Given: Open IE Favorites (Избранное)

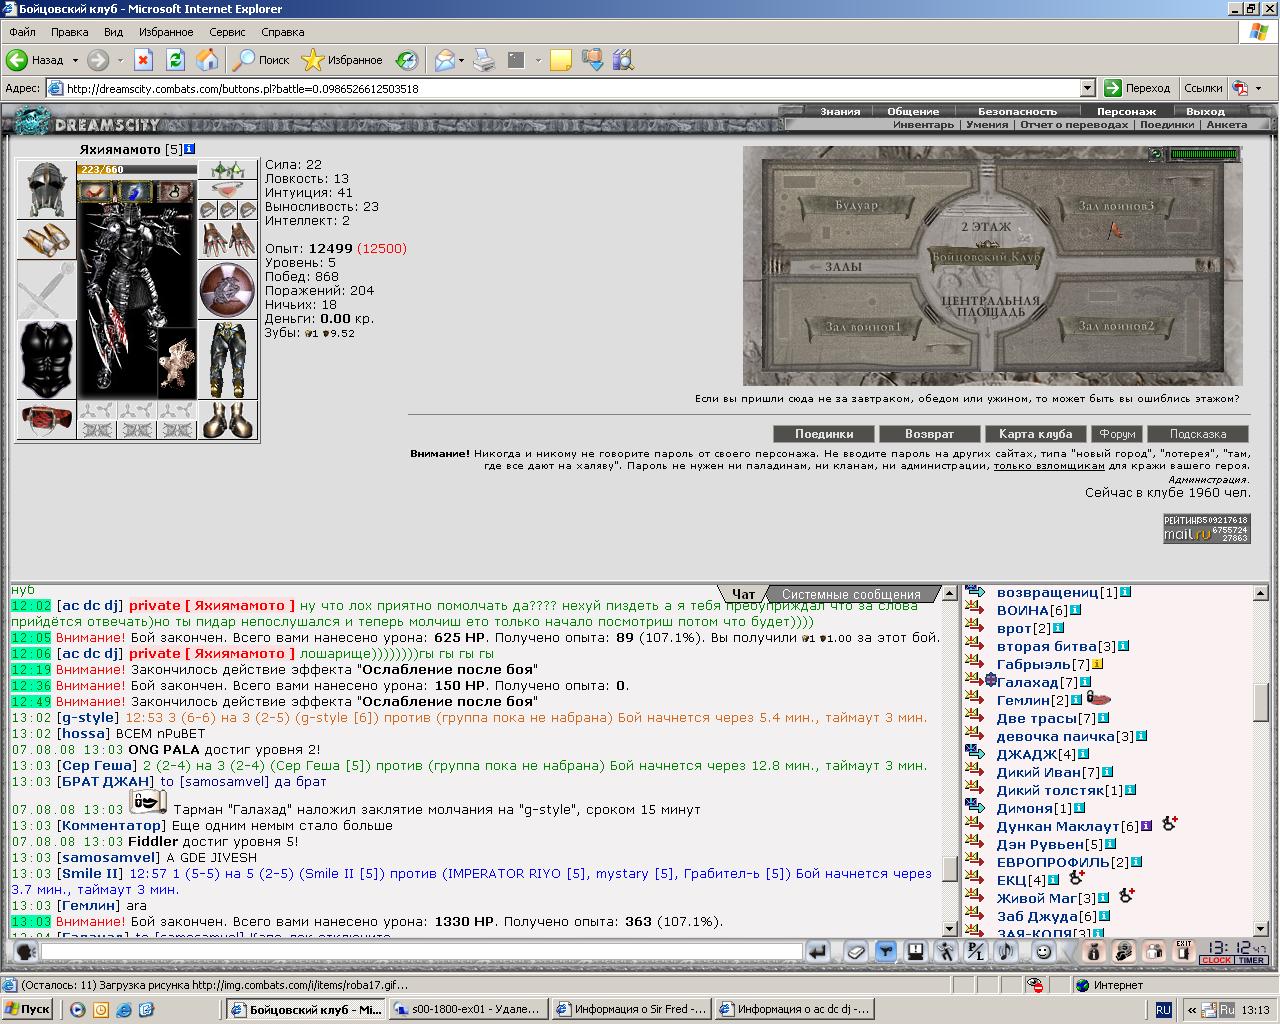Looking at the screenshot, I should pyautogui.click(x=342, y=60).
